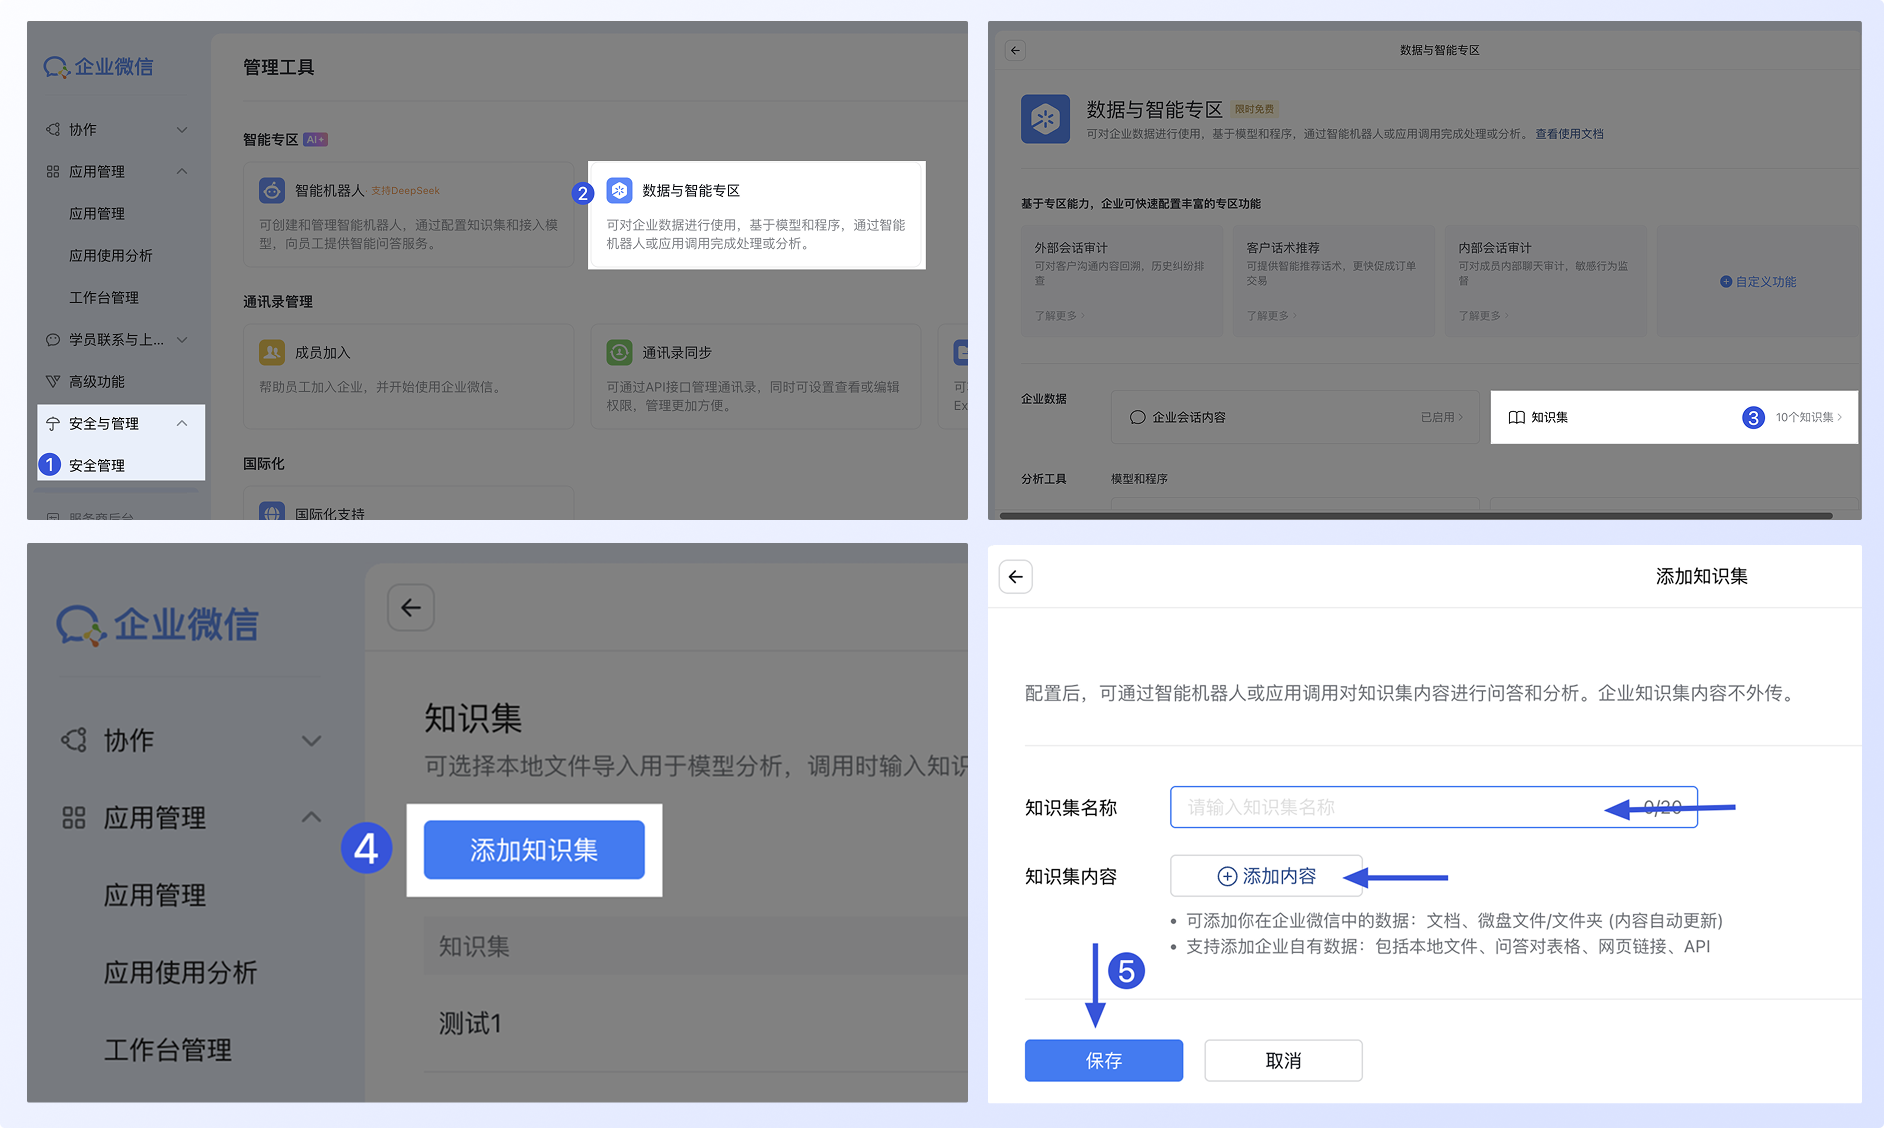Click the 客户话术推荐 card
Image resolution: width=1884 pixels, height=1128 pixels.
[x=1333, y=281]
